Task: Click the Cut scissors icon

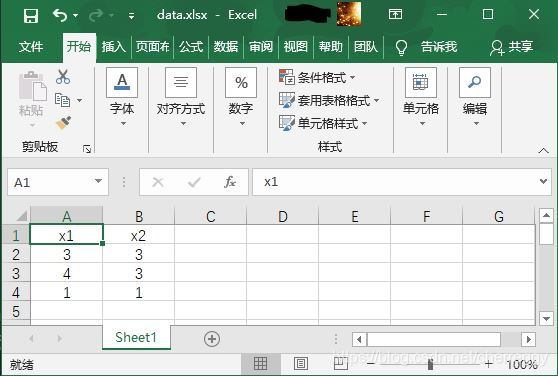Action: (63, 77)
